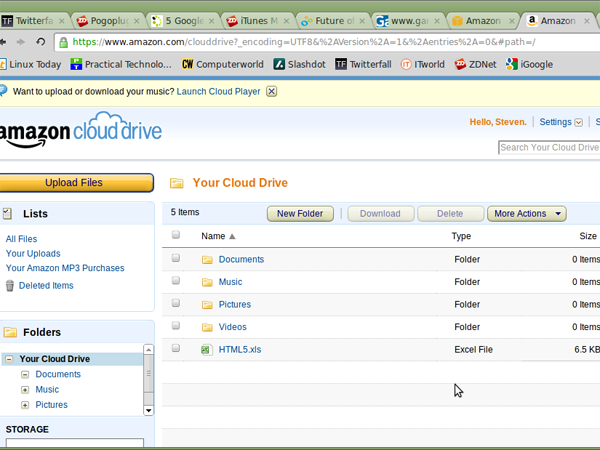Open the Settings dropdown menu
This screenshot has height=450, width=600.
561,122
